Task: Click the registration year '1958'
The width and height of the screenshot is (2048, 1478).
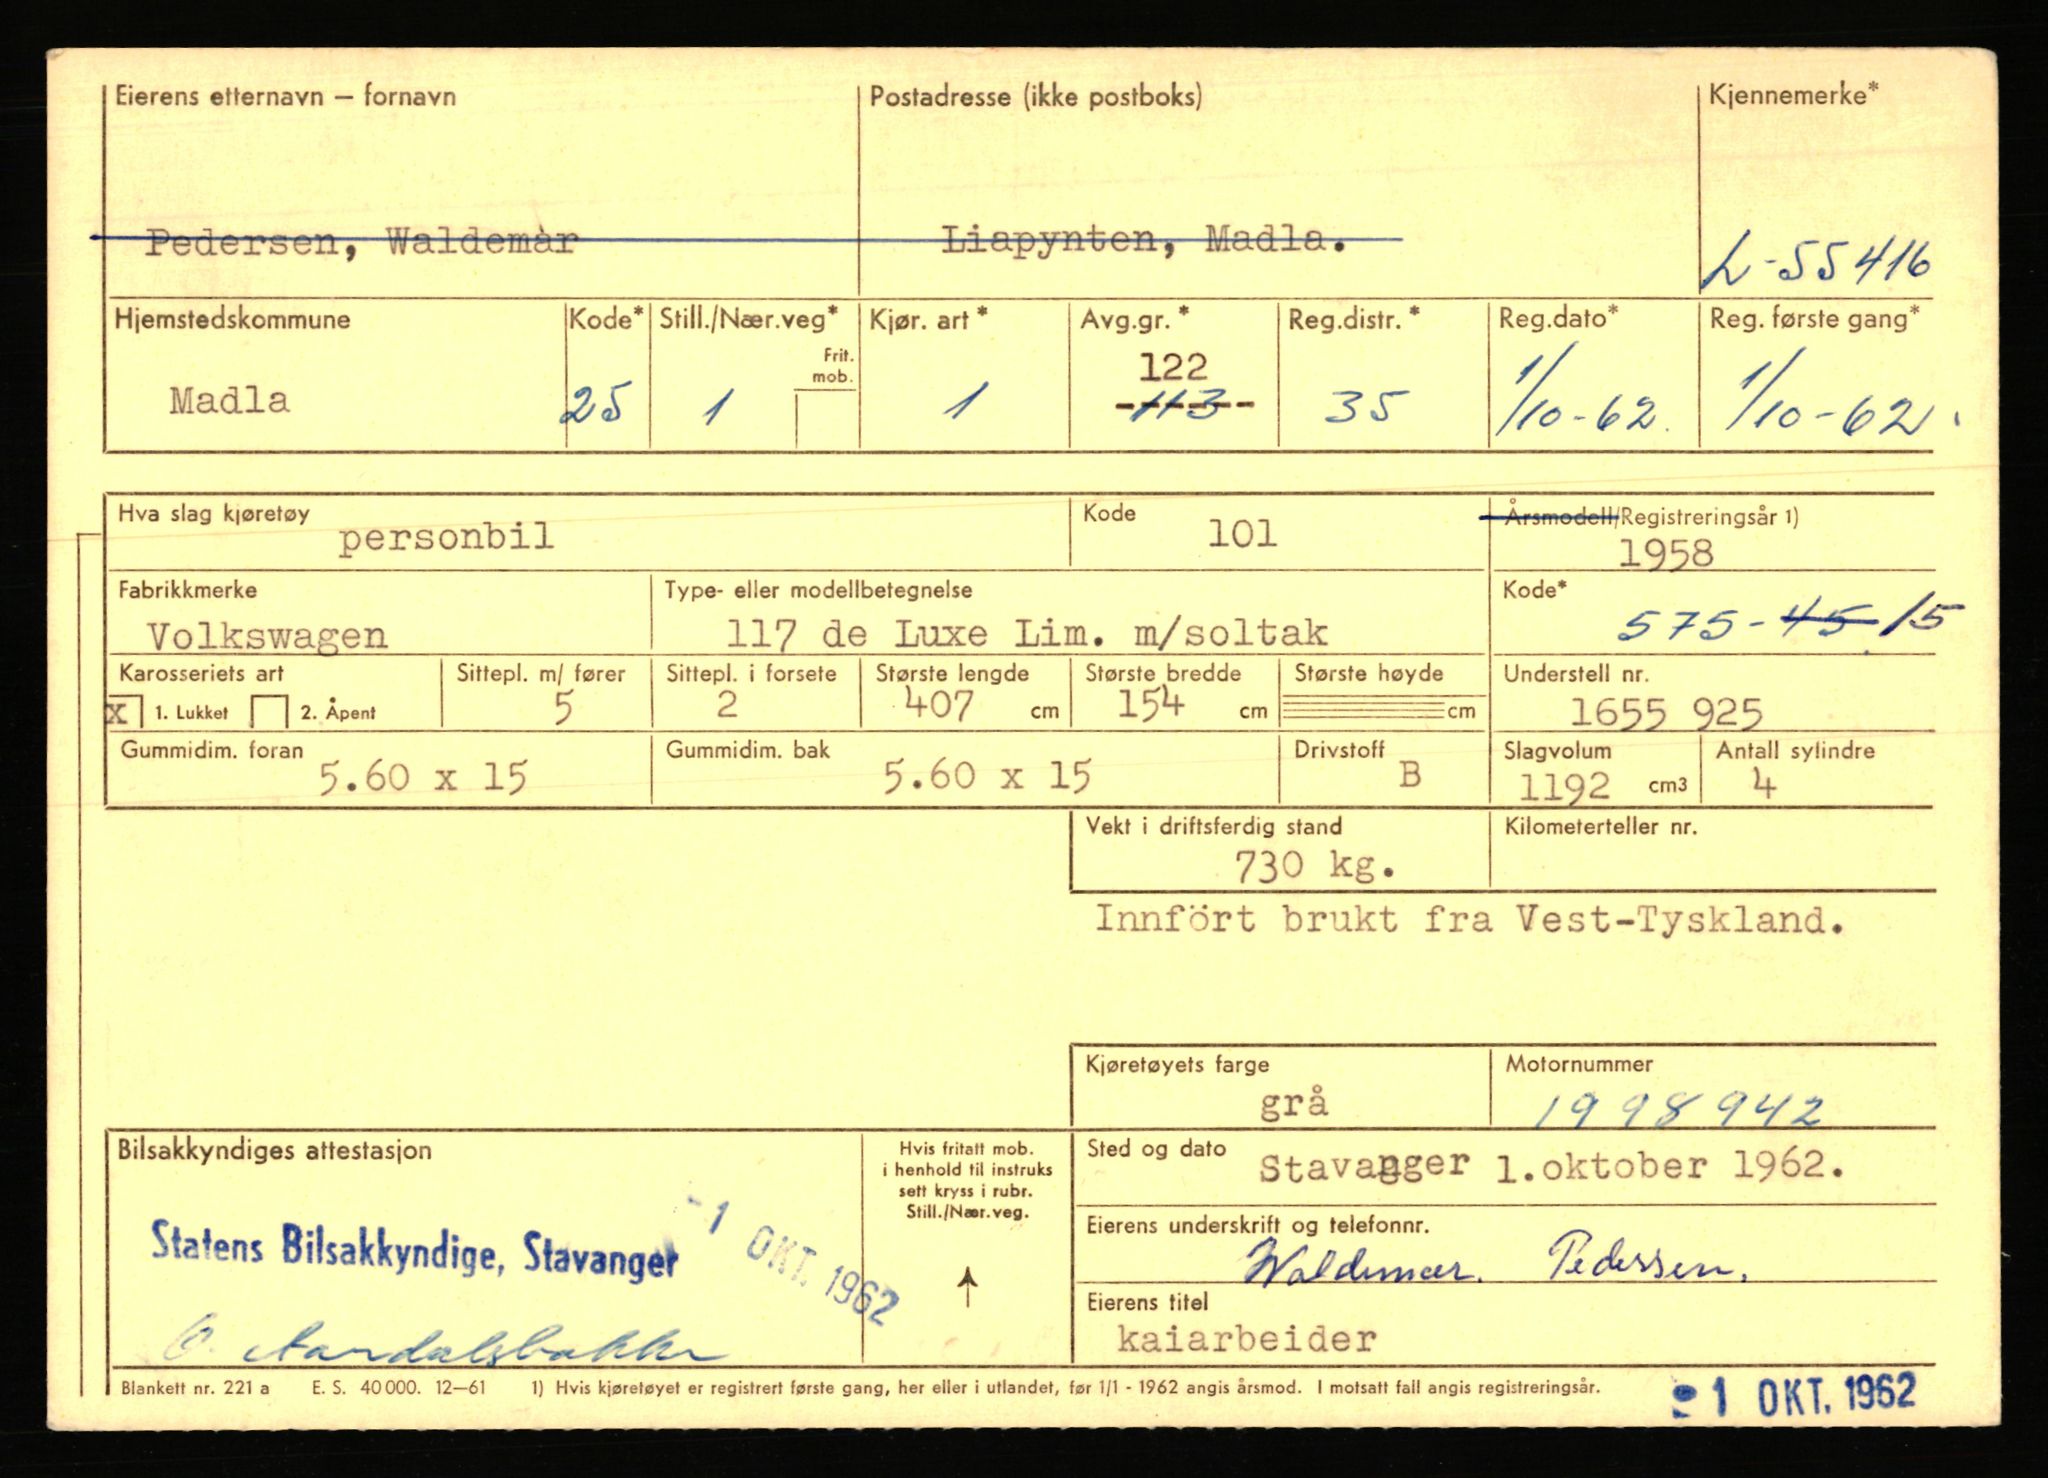Action: pos(1665,553)
